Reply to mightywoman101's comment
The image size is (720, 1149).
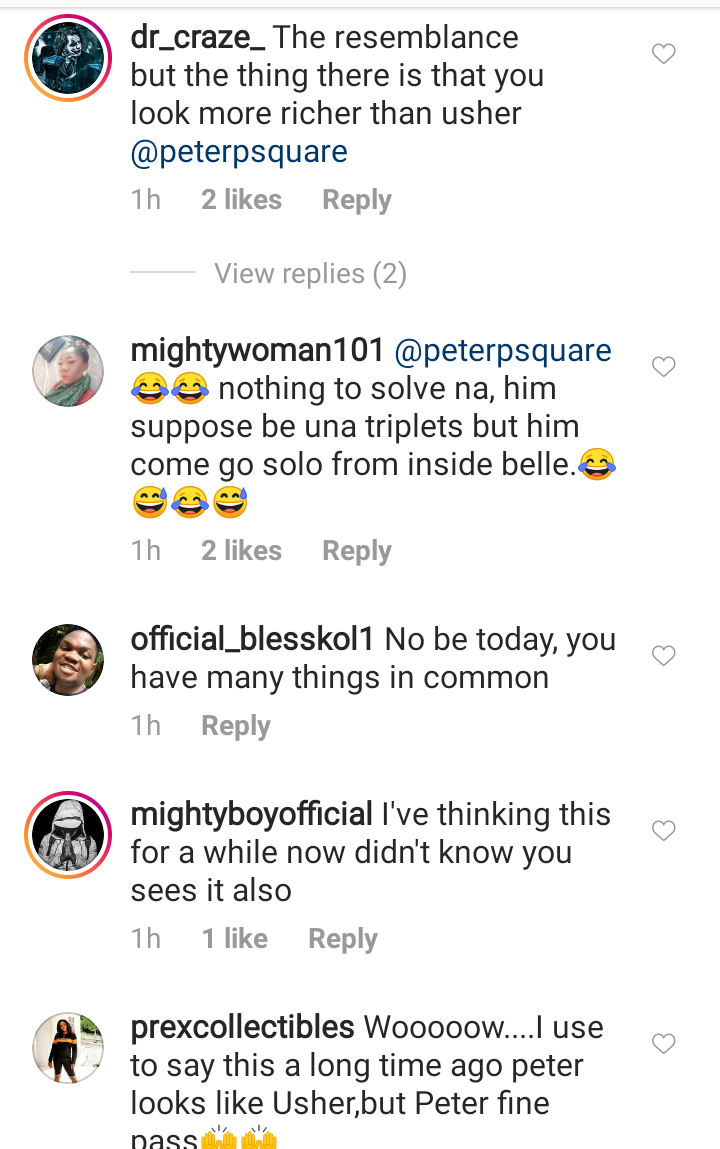356,551
